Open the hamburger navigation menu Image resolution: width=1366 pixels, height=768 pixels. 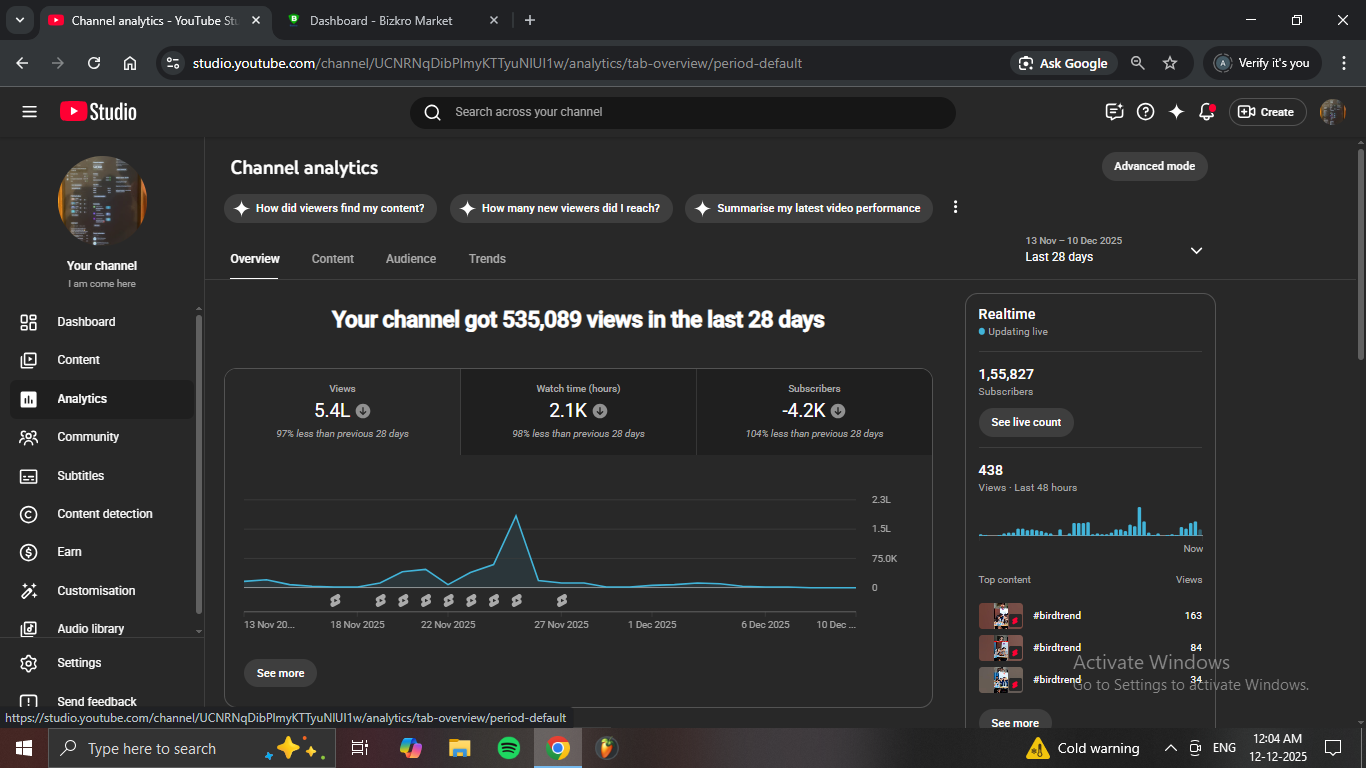click(29, 112)
